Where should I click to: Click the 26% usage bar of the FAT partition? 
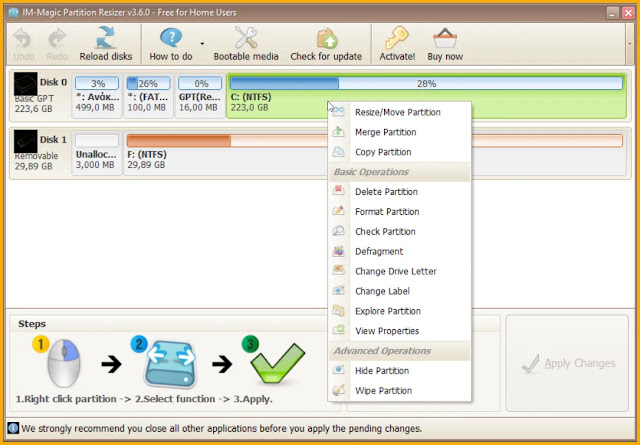[x=148, y=83]
